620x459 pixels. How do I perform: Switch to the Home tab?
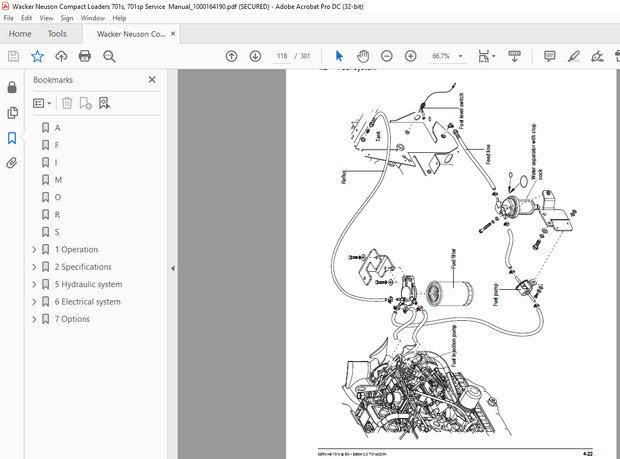[x=20, y=34]
